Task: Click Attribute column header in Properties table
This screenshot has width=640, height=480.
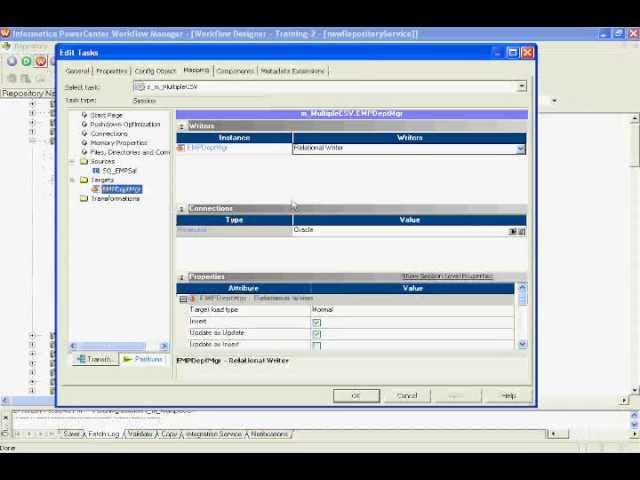Action: click(x=244, y=288)
